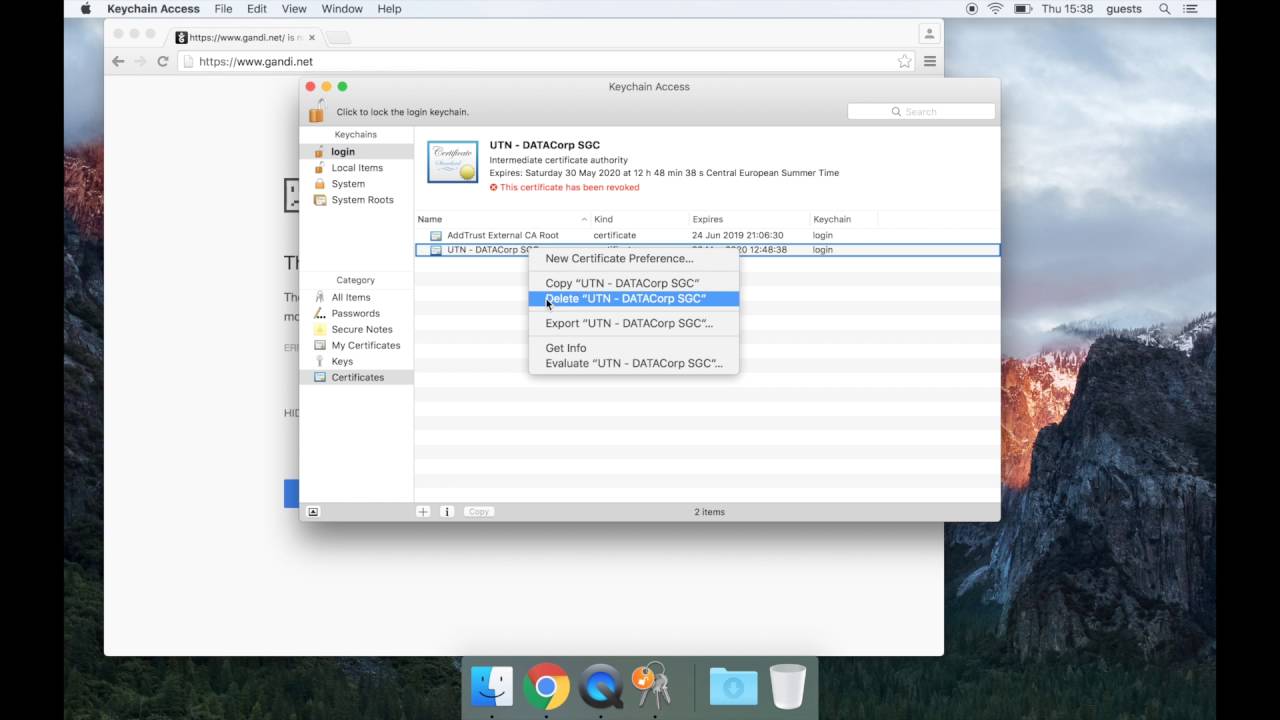
Task: Choose New Certificate Preference from context menu
Action: click(634, 258)
